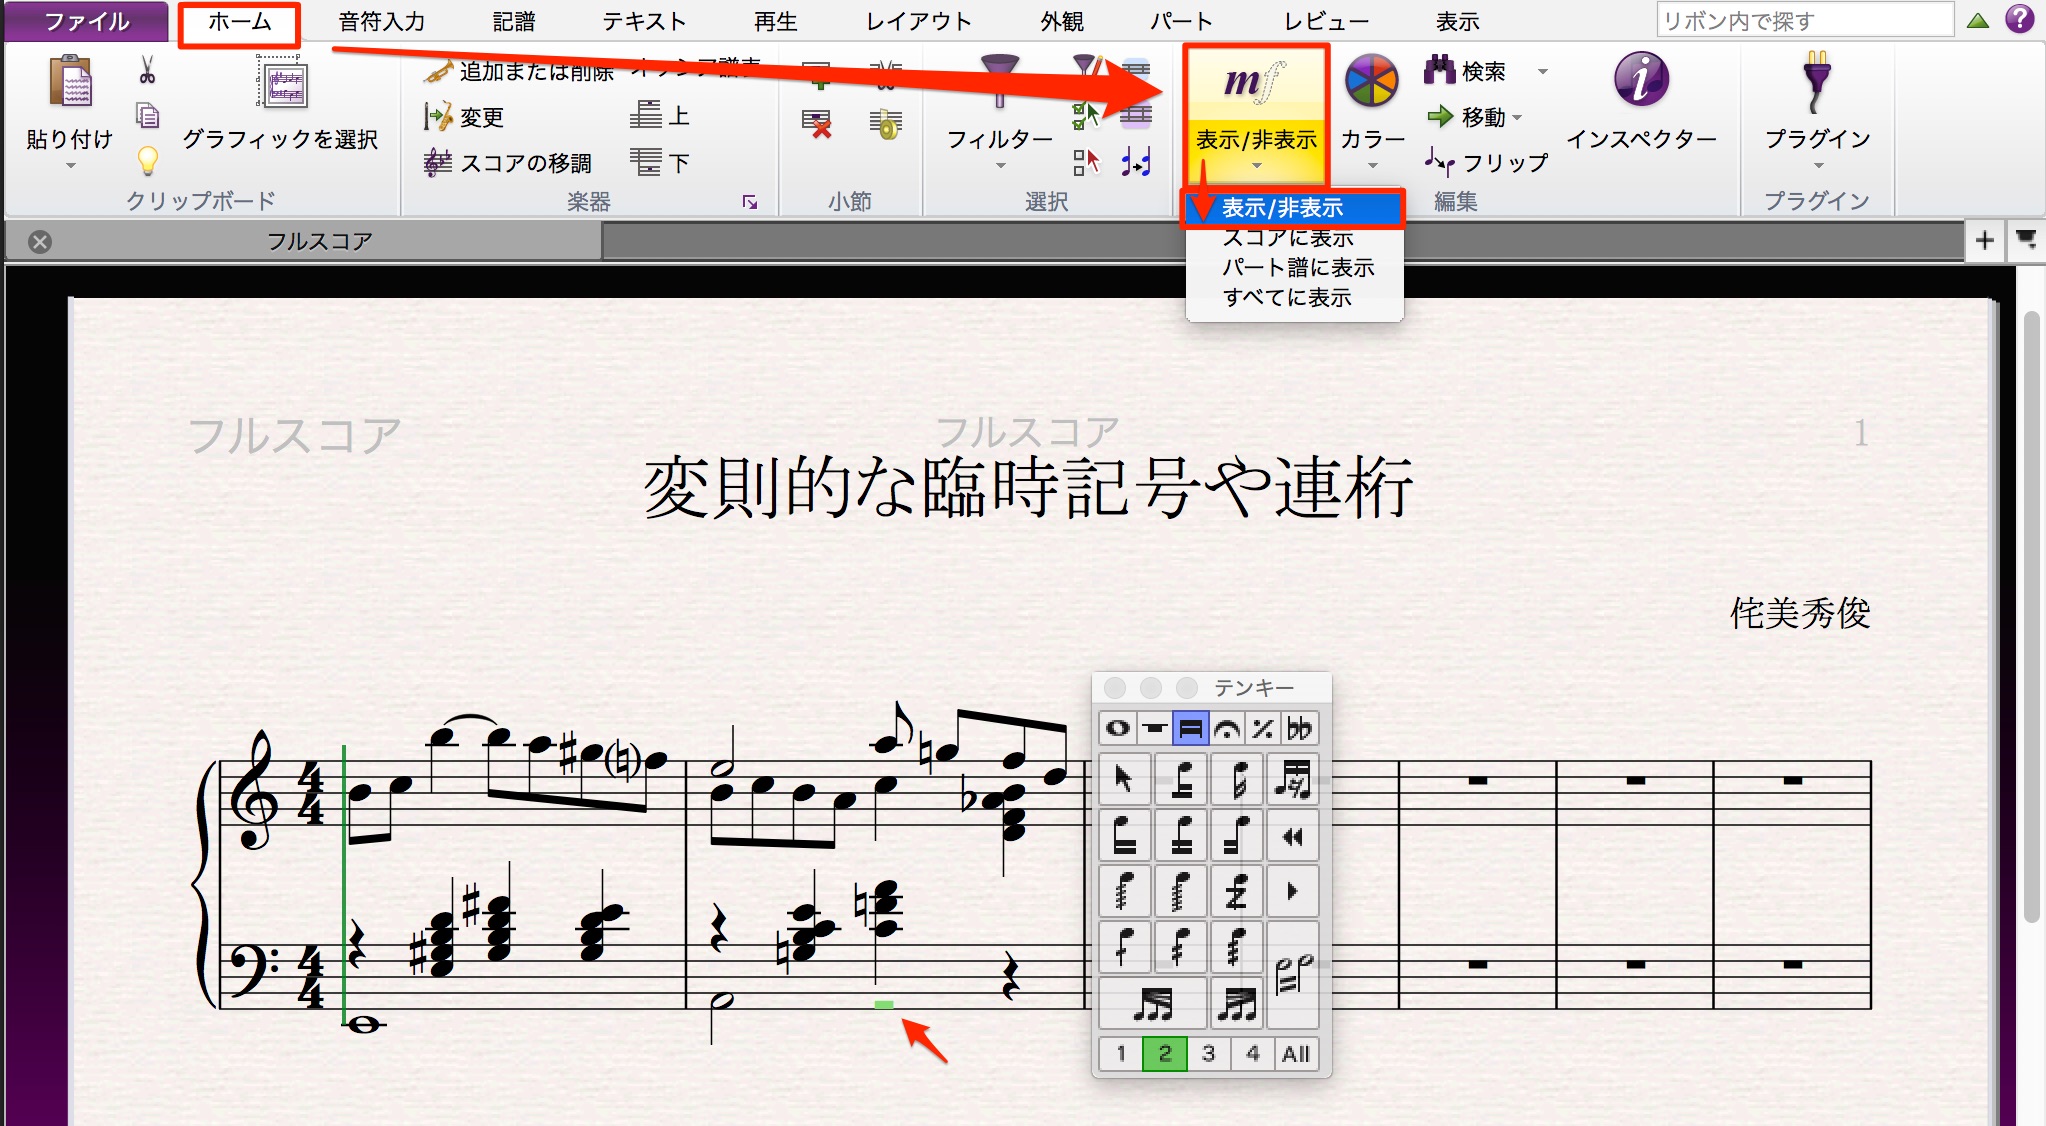This screenshot has height=1126, width=2046.
Task: Click the bar with yellow disc icon
Action: [x=886, y=124]
